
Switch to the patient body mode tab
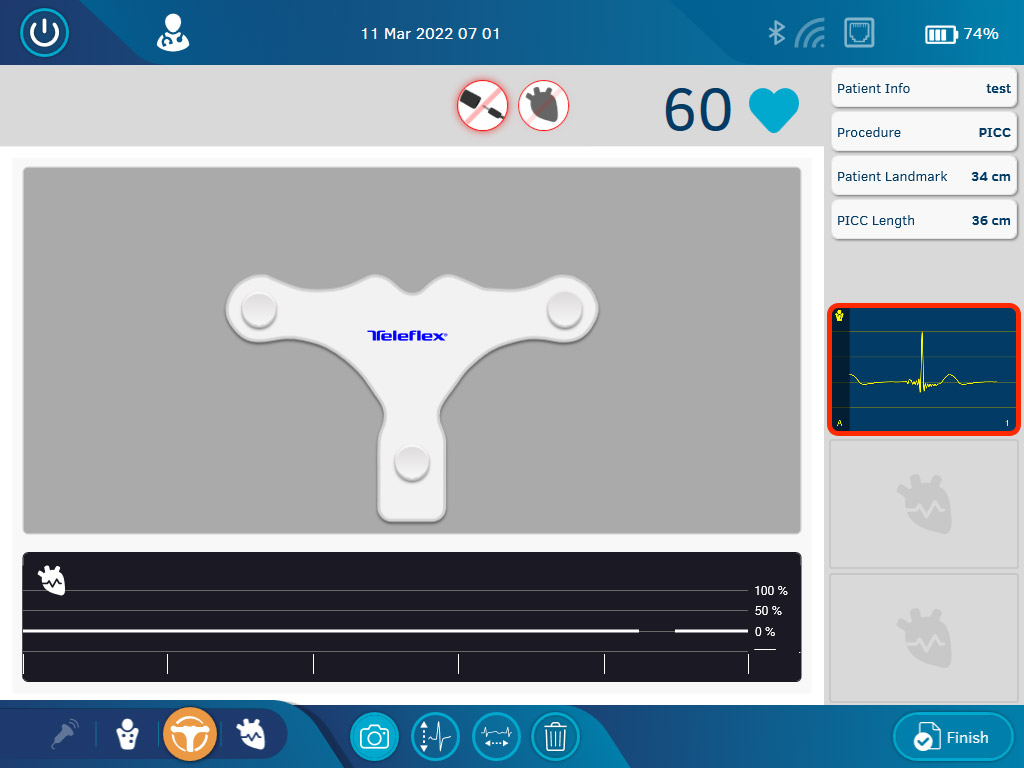click(128, 734)
